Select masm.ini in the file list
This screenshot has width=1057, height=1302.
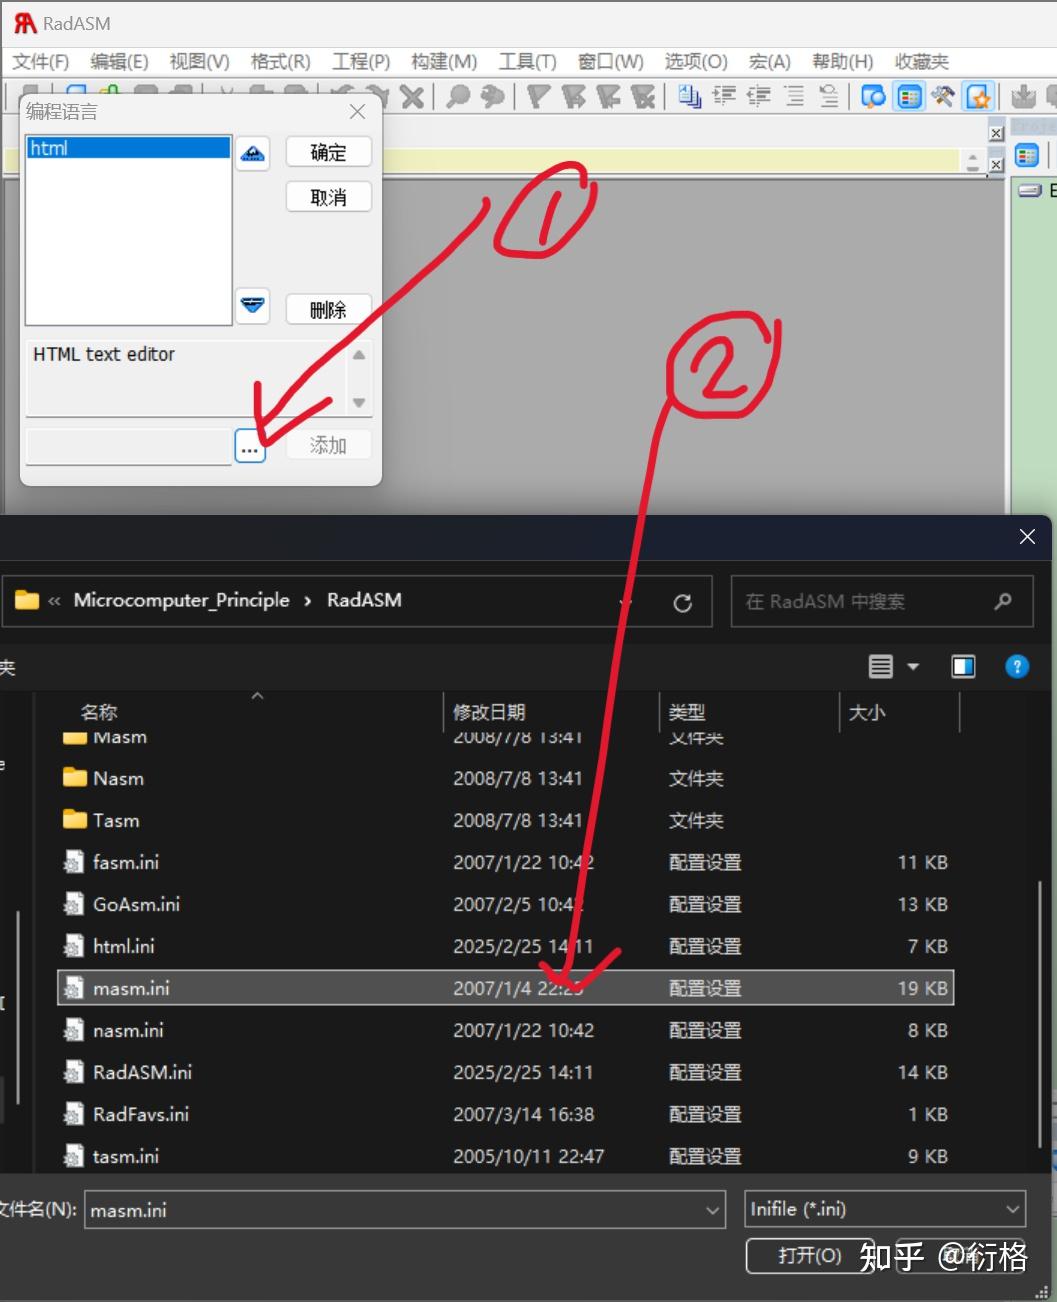click(x=506, y=988)
